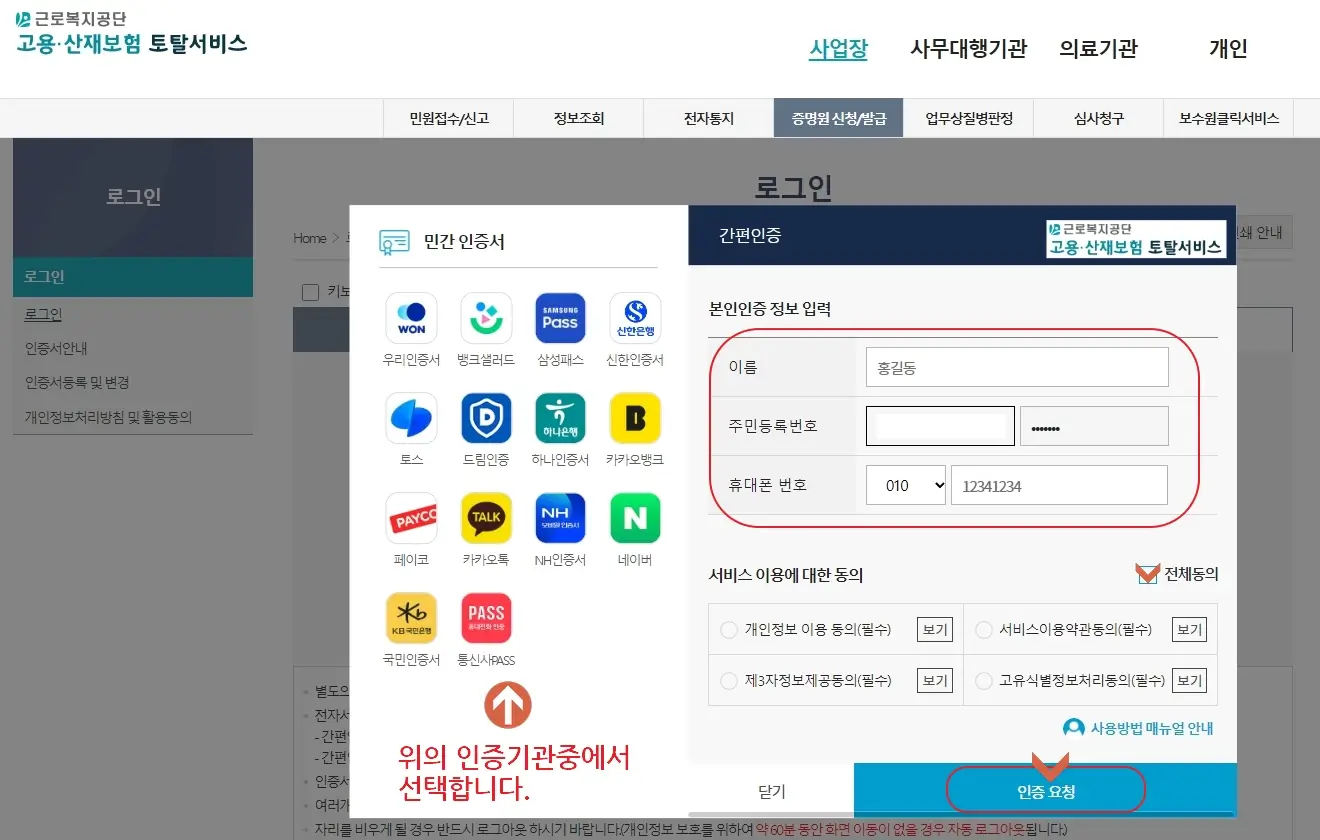Open the 의료기관 top menu
This screenshot has height=840, width=1320.
(1098, 48)
